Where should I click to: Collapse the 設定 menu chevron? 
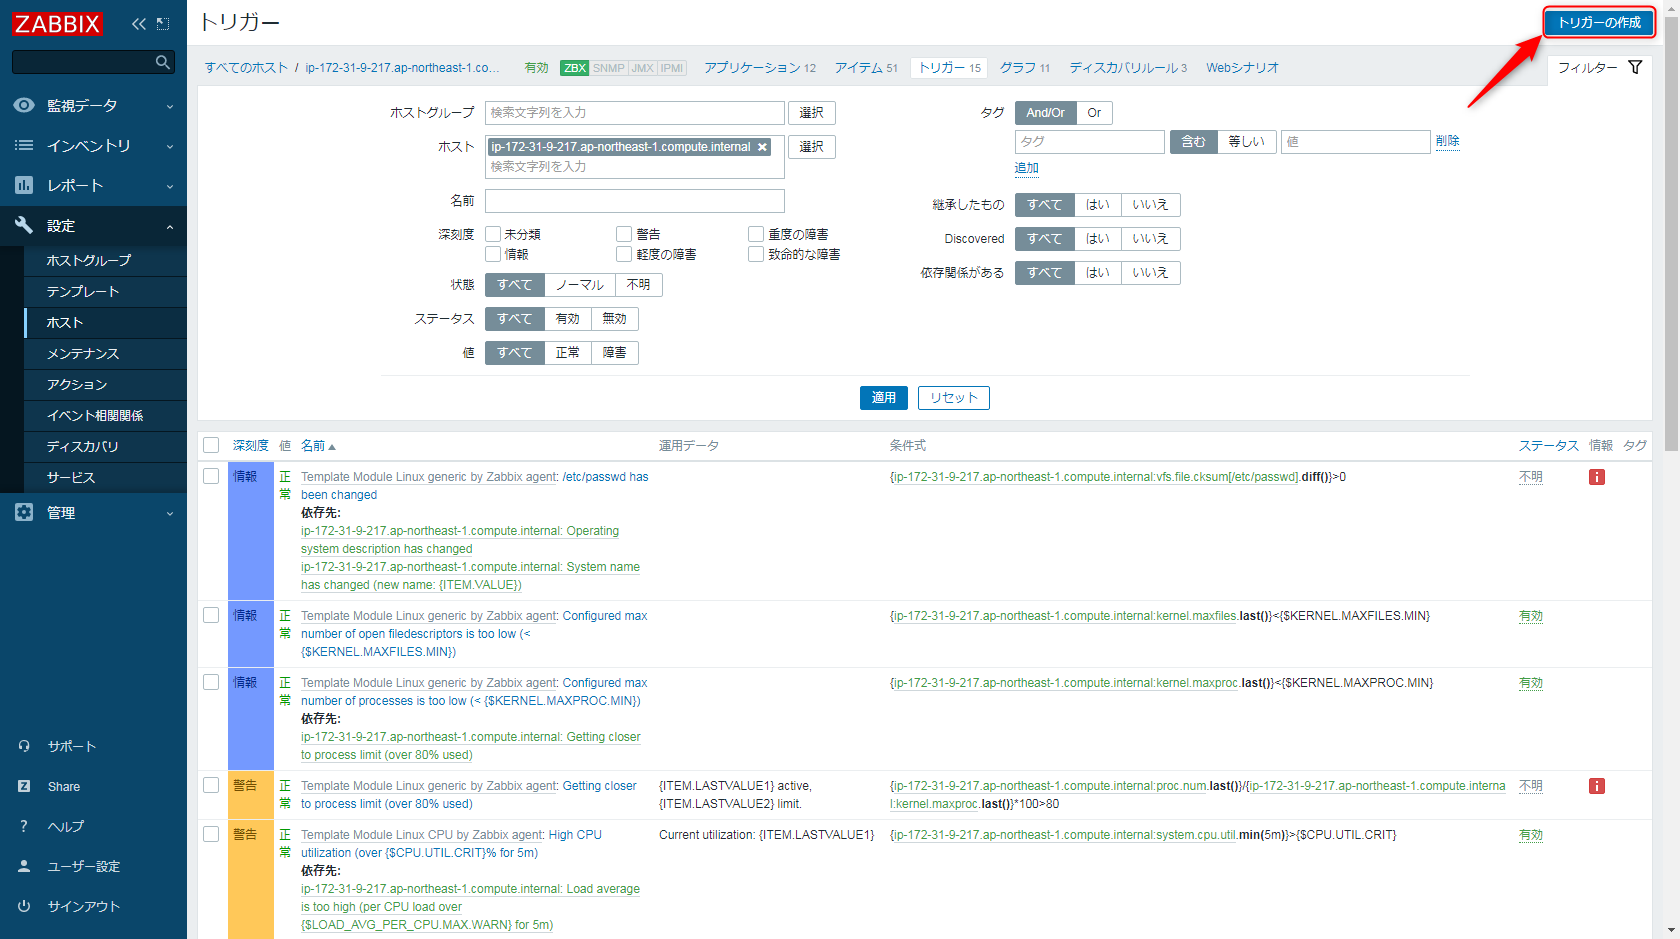point(169,226)
